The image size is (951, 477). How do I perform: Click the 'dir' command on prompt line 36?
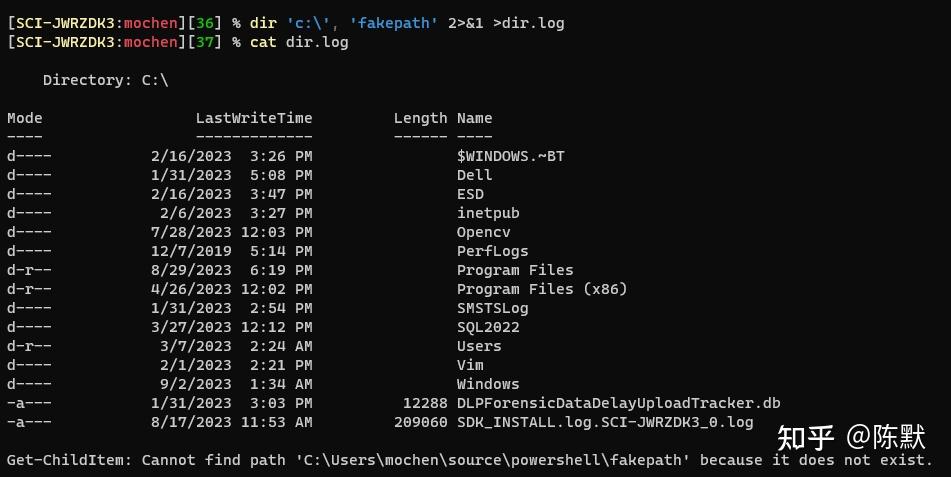(263, 23)
